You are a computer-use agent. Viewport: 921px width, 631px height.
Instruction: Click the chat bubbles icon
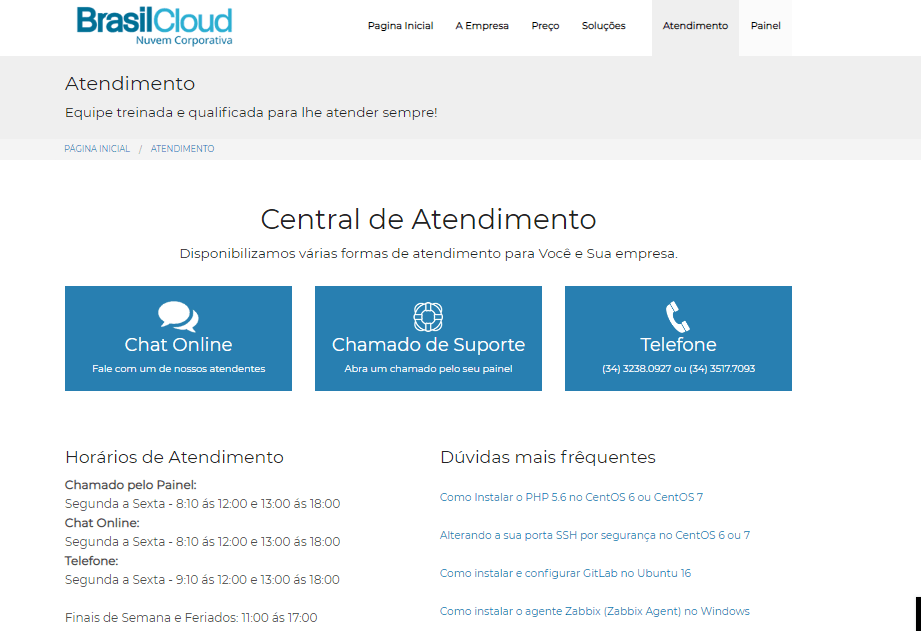pos(178,316)
